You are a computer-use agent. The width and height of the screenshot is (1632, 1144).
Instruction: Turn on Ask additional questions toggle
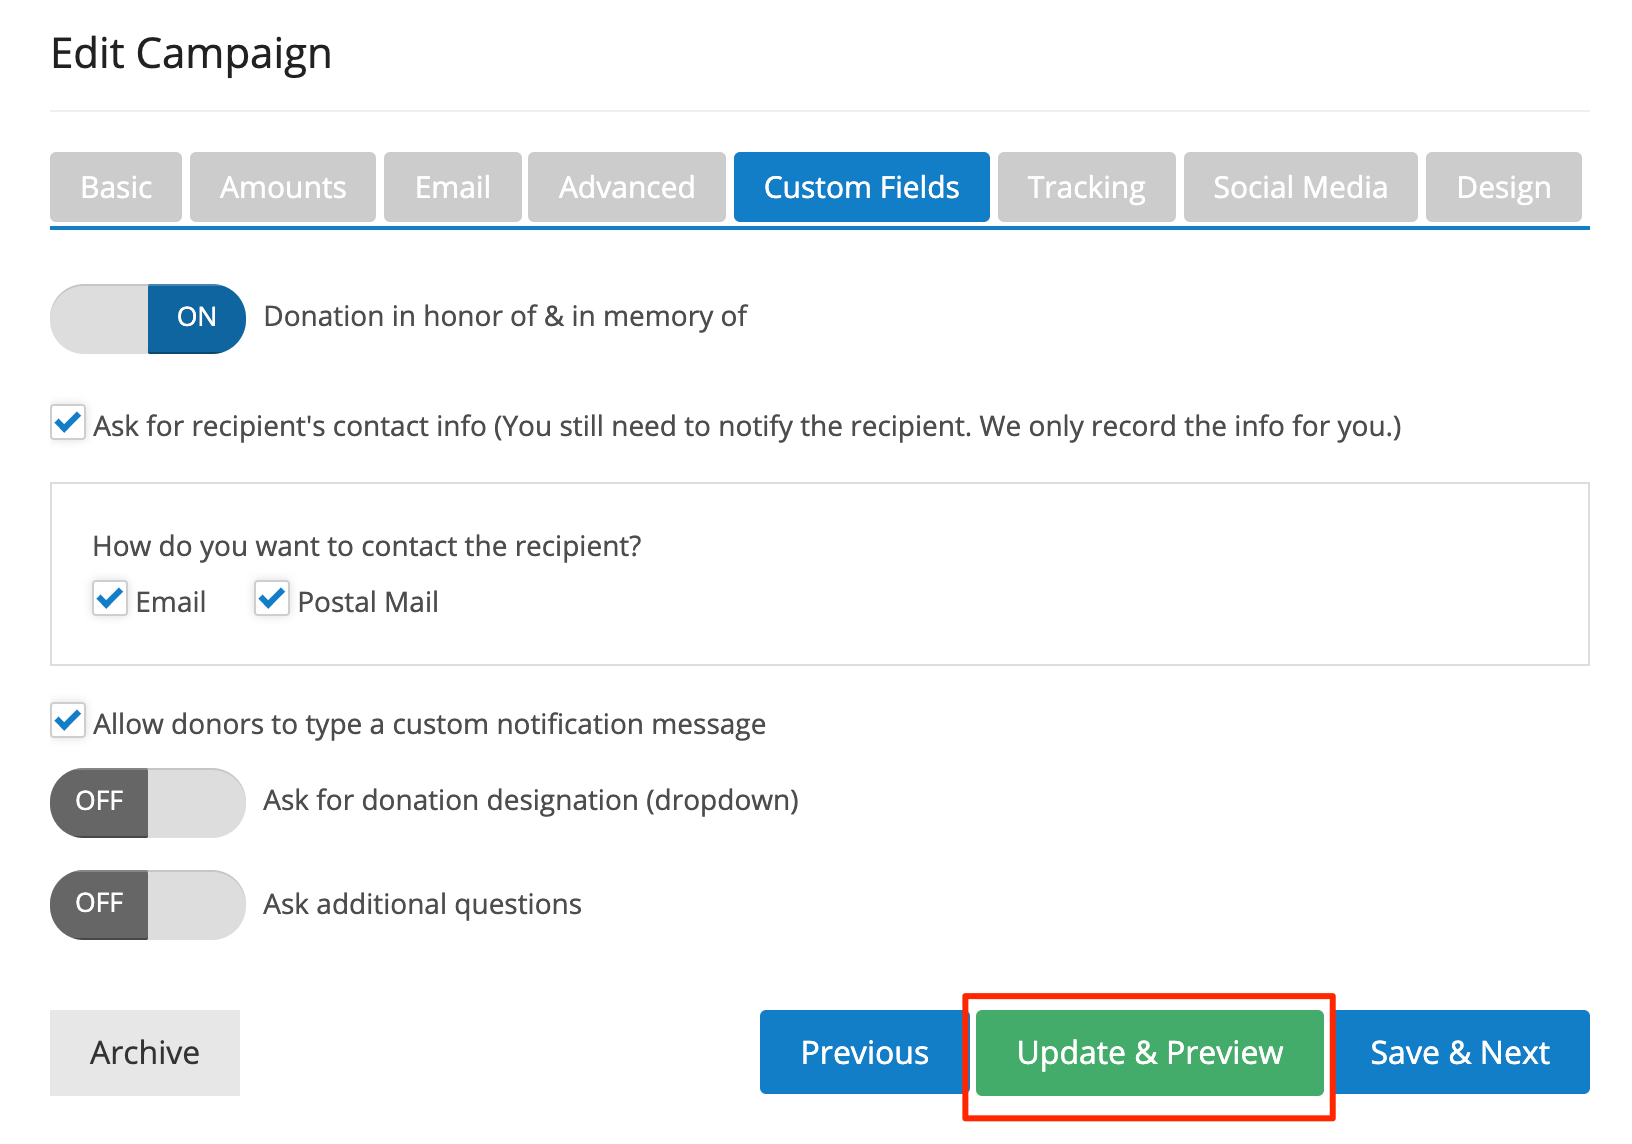point(148,904)
